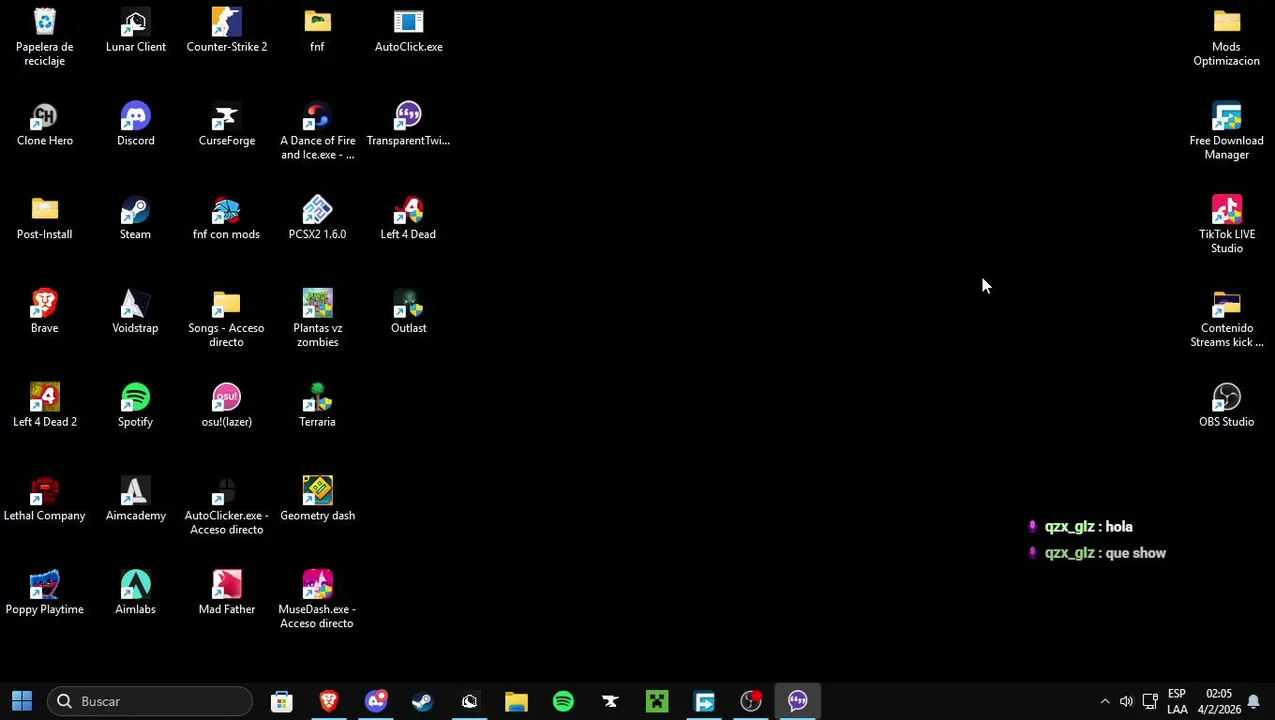Select AutoClicker.exe - Acceso directo shortcut

click(x=226, y=507)
